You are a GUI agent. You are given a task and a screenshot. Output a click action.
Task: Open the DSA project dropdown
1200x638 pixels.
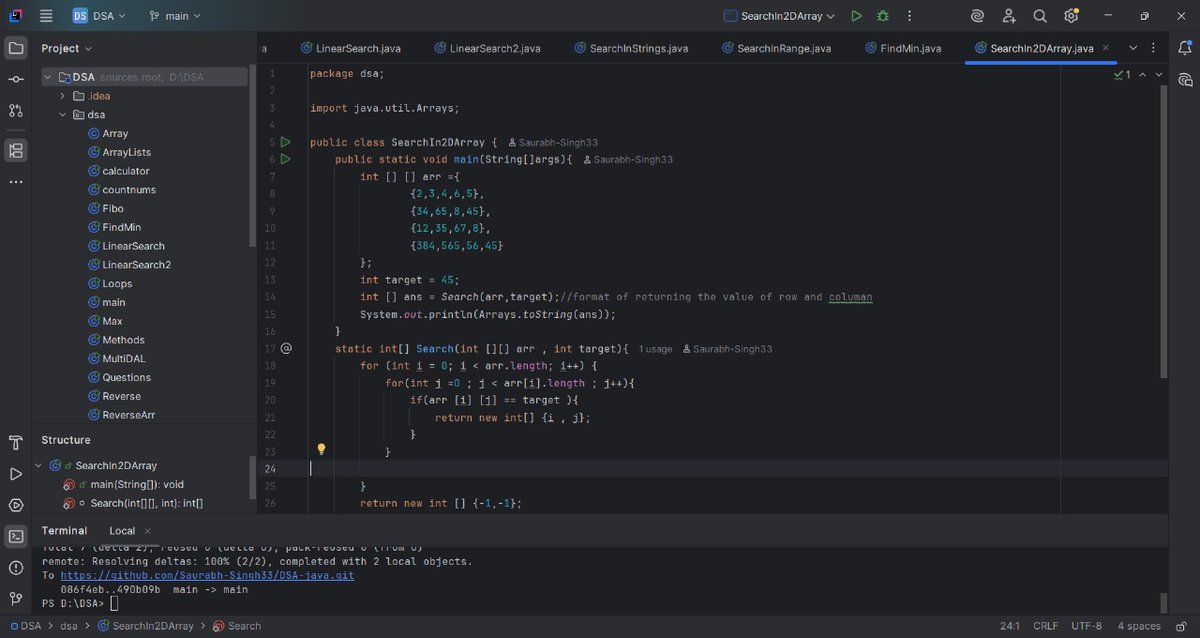pyautogui.click(x=99, y=16)
